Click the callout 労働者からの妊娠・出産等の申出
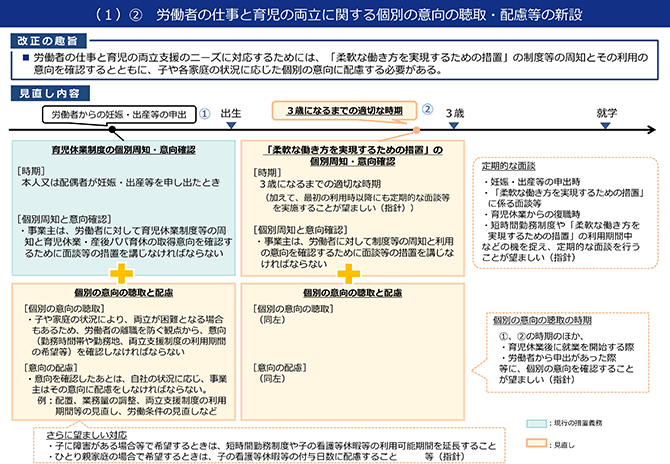The height and width of the screenshot is (464, 670). (x=119, y=115)
